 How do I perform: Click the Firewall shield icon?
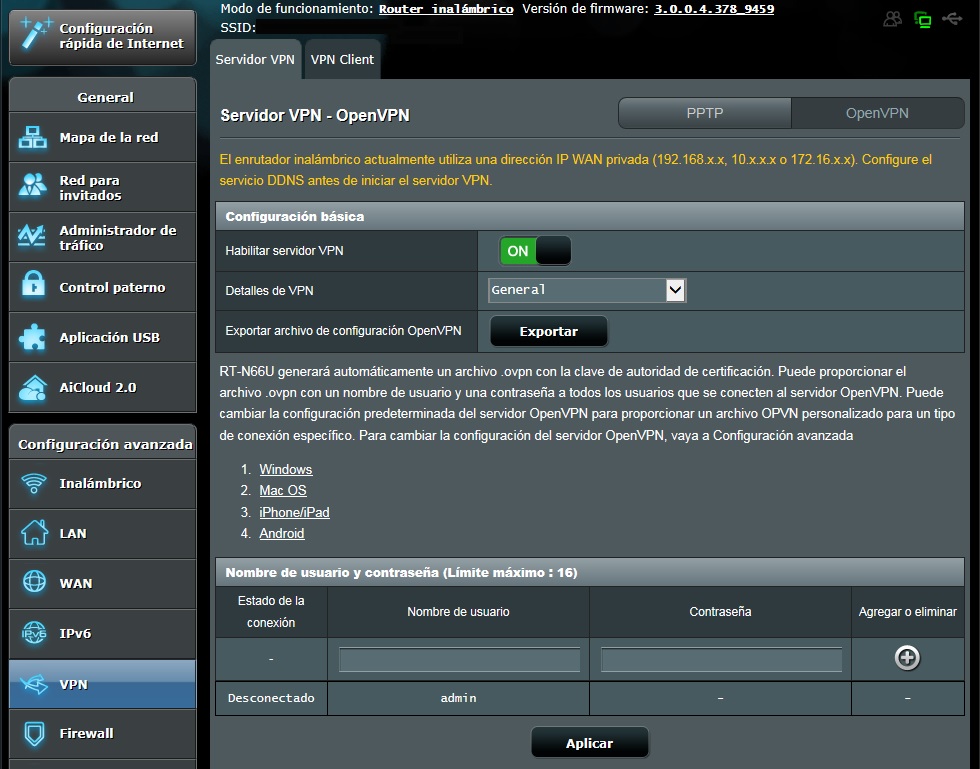click(x=34, y=734)
